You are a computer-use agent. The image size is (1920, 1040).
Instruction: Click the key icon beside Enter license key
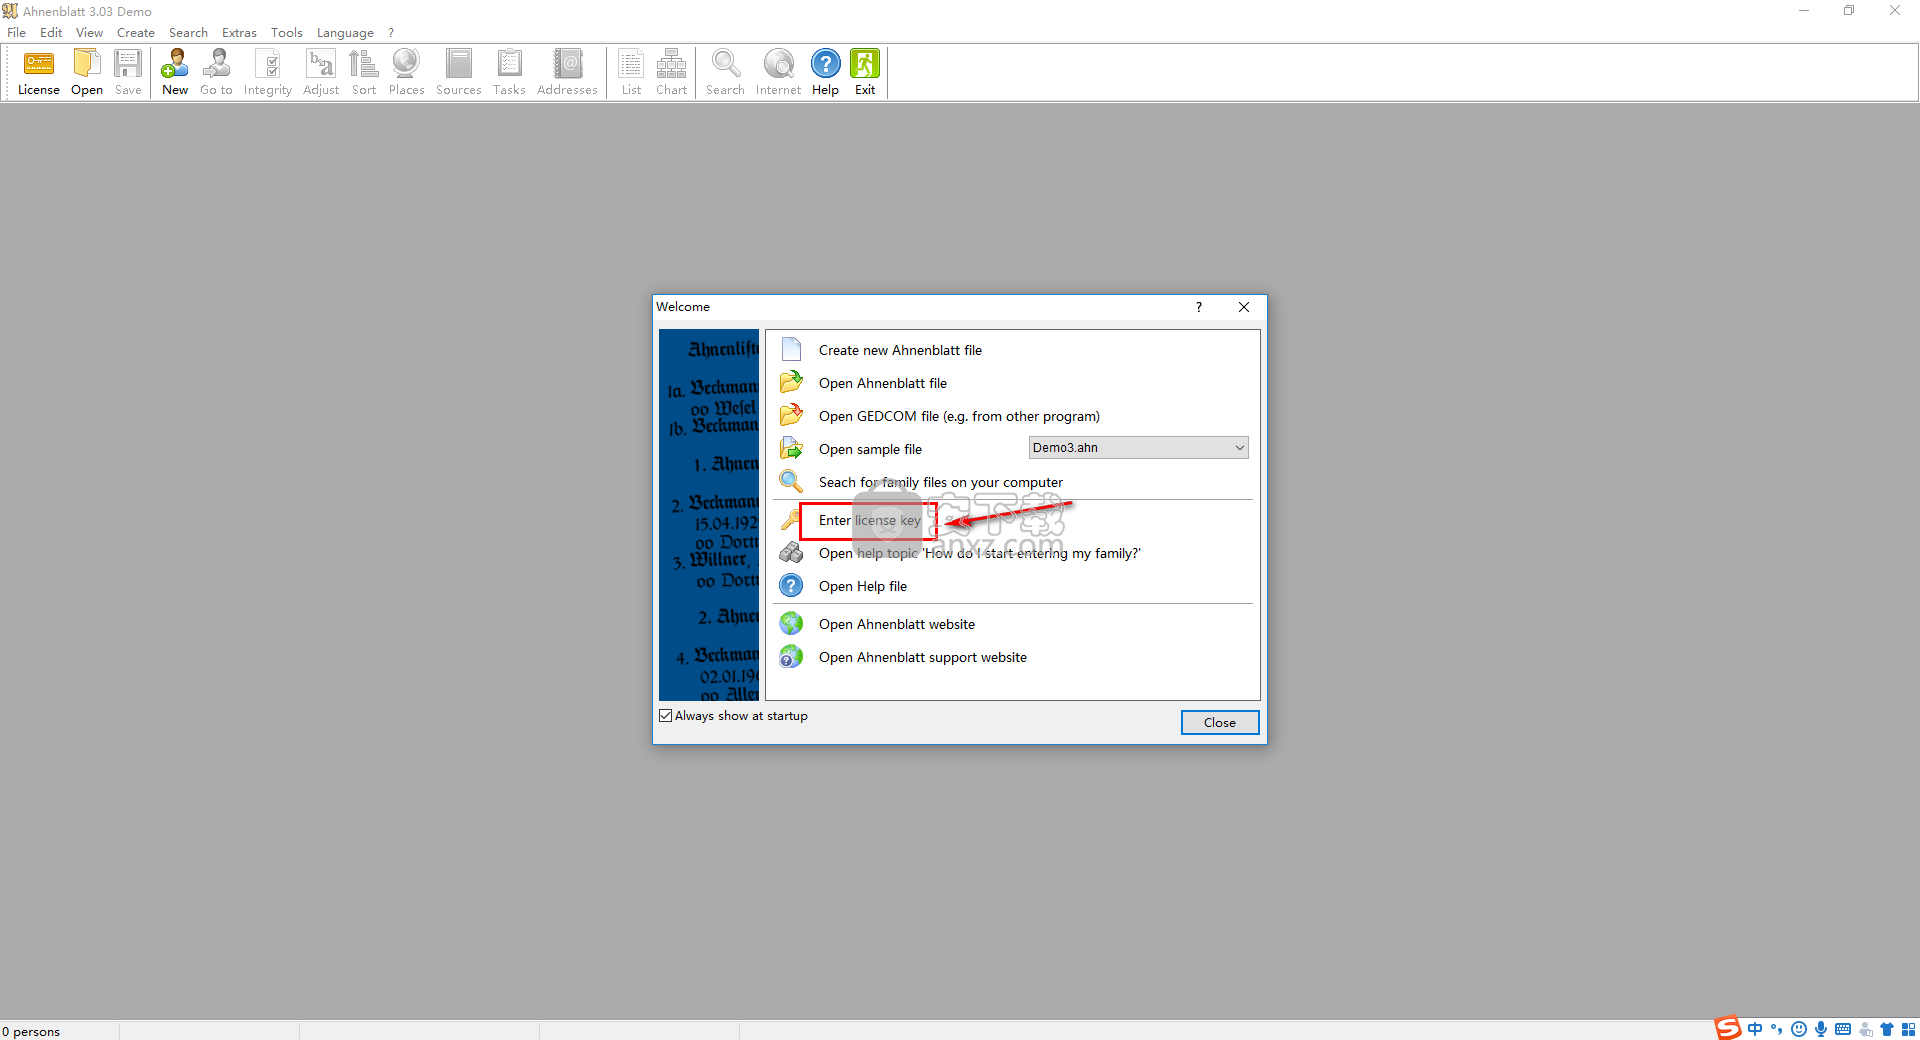tap(790, 519)
